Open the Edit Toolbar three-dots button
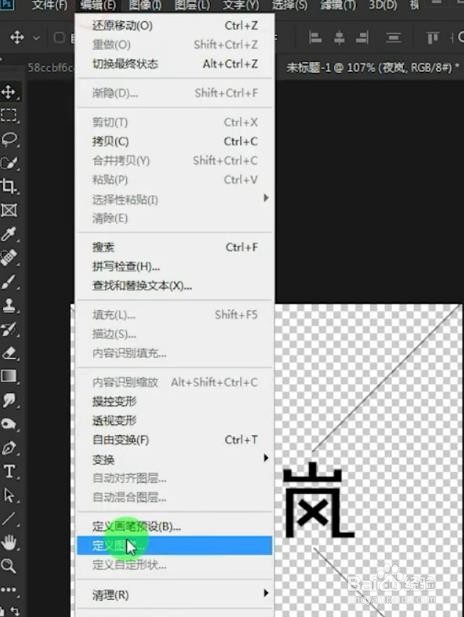 pyautogui.click(x=9, y=589)
